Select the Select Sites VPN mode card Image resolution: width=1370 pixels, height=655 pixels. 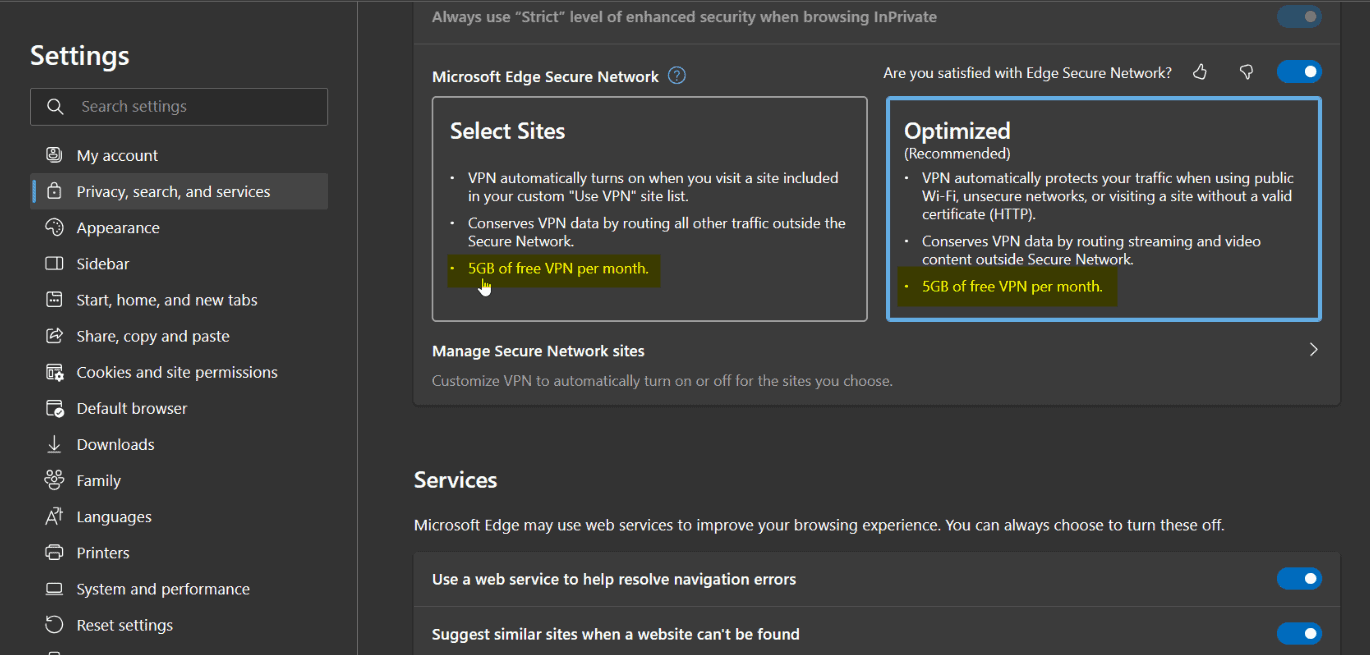[649, 209]
